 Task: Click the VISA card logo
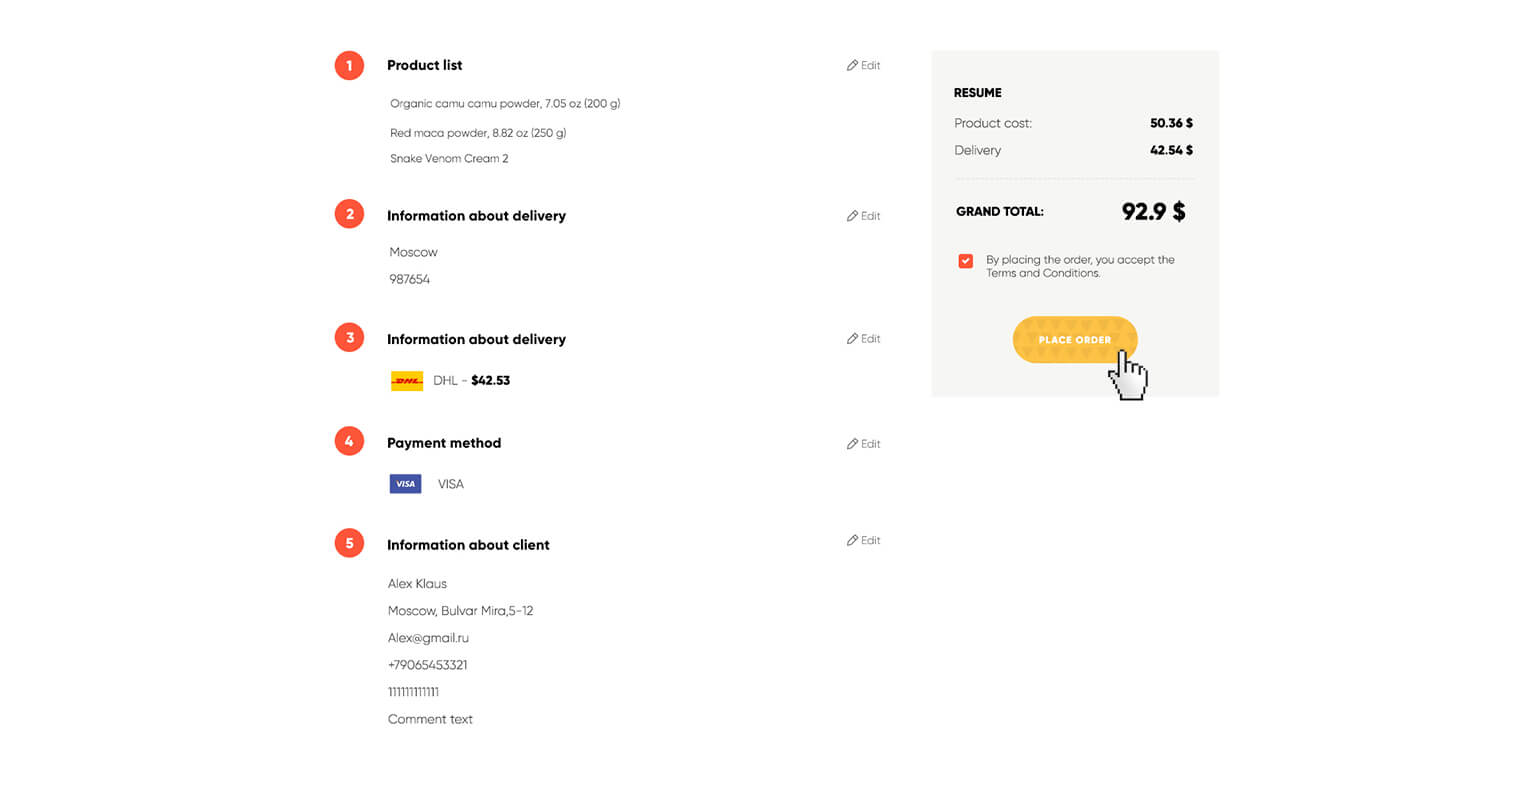tap(405, 484)
